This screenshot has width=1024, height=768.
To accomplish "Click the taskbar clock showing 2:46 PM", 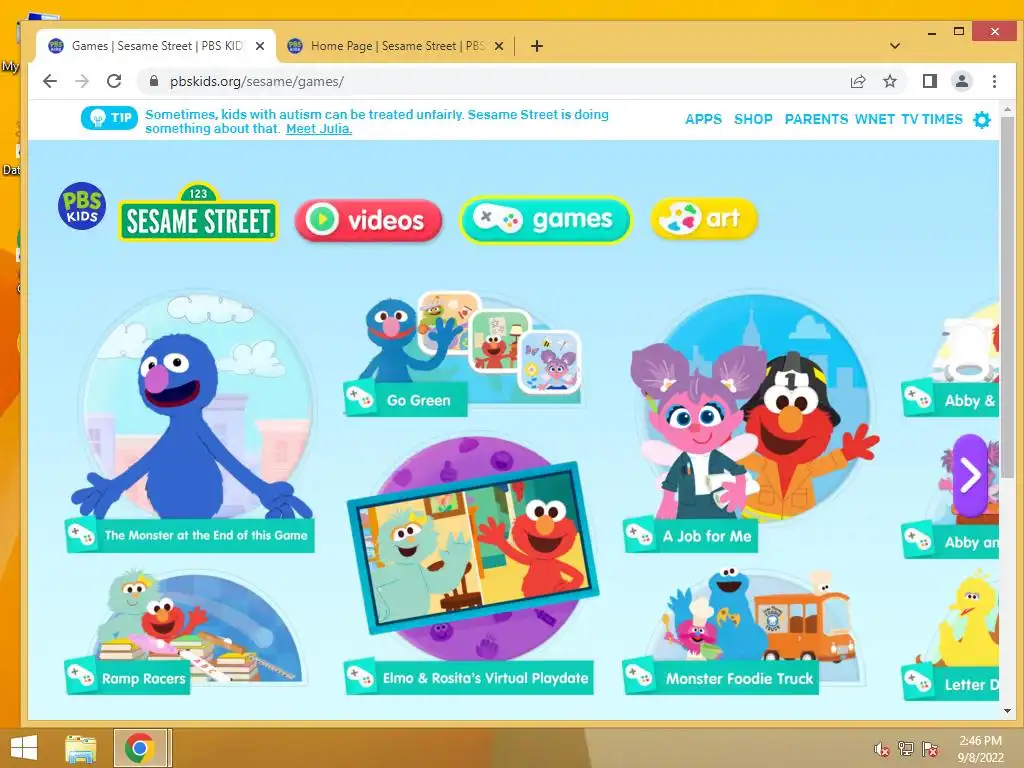I will tap(980, 749).
